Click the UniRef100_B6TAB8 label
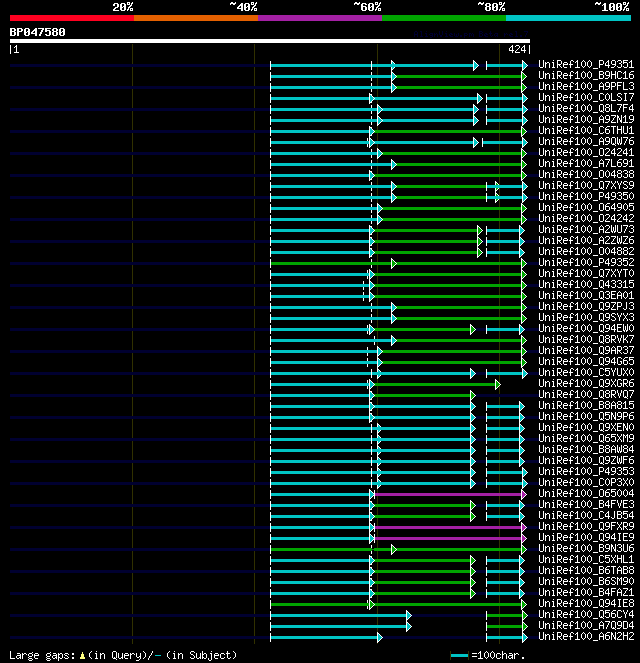The image size is (640, 663). click(x=586, y=570)
